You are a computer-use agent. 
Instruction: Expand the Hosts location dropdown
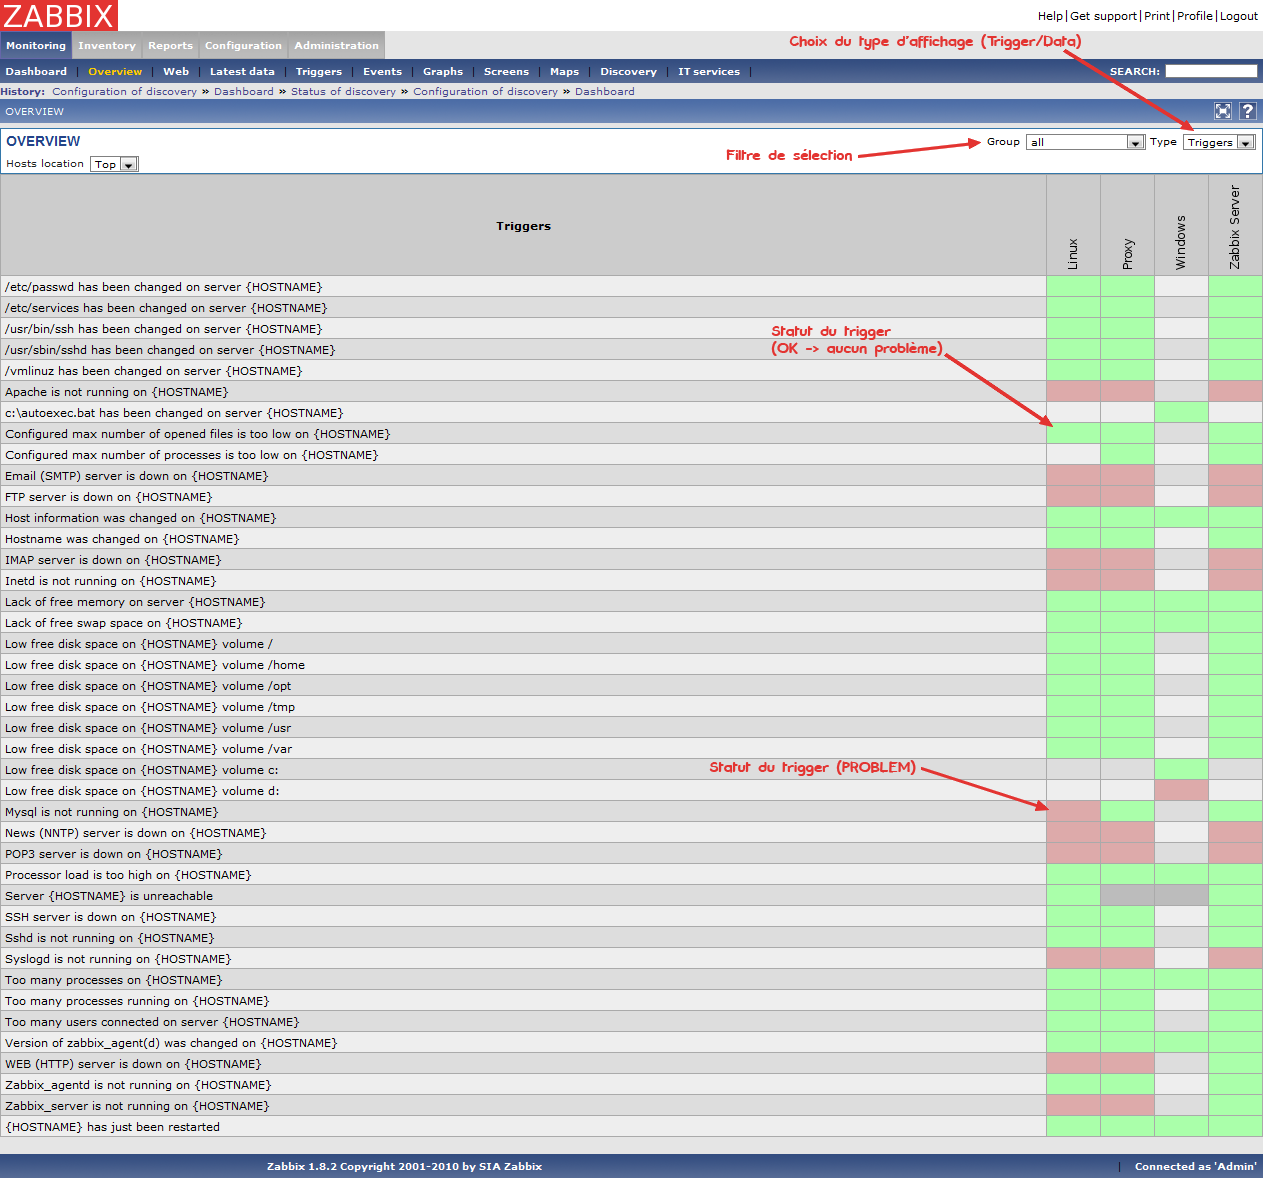[114, 164]
